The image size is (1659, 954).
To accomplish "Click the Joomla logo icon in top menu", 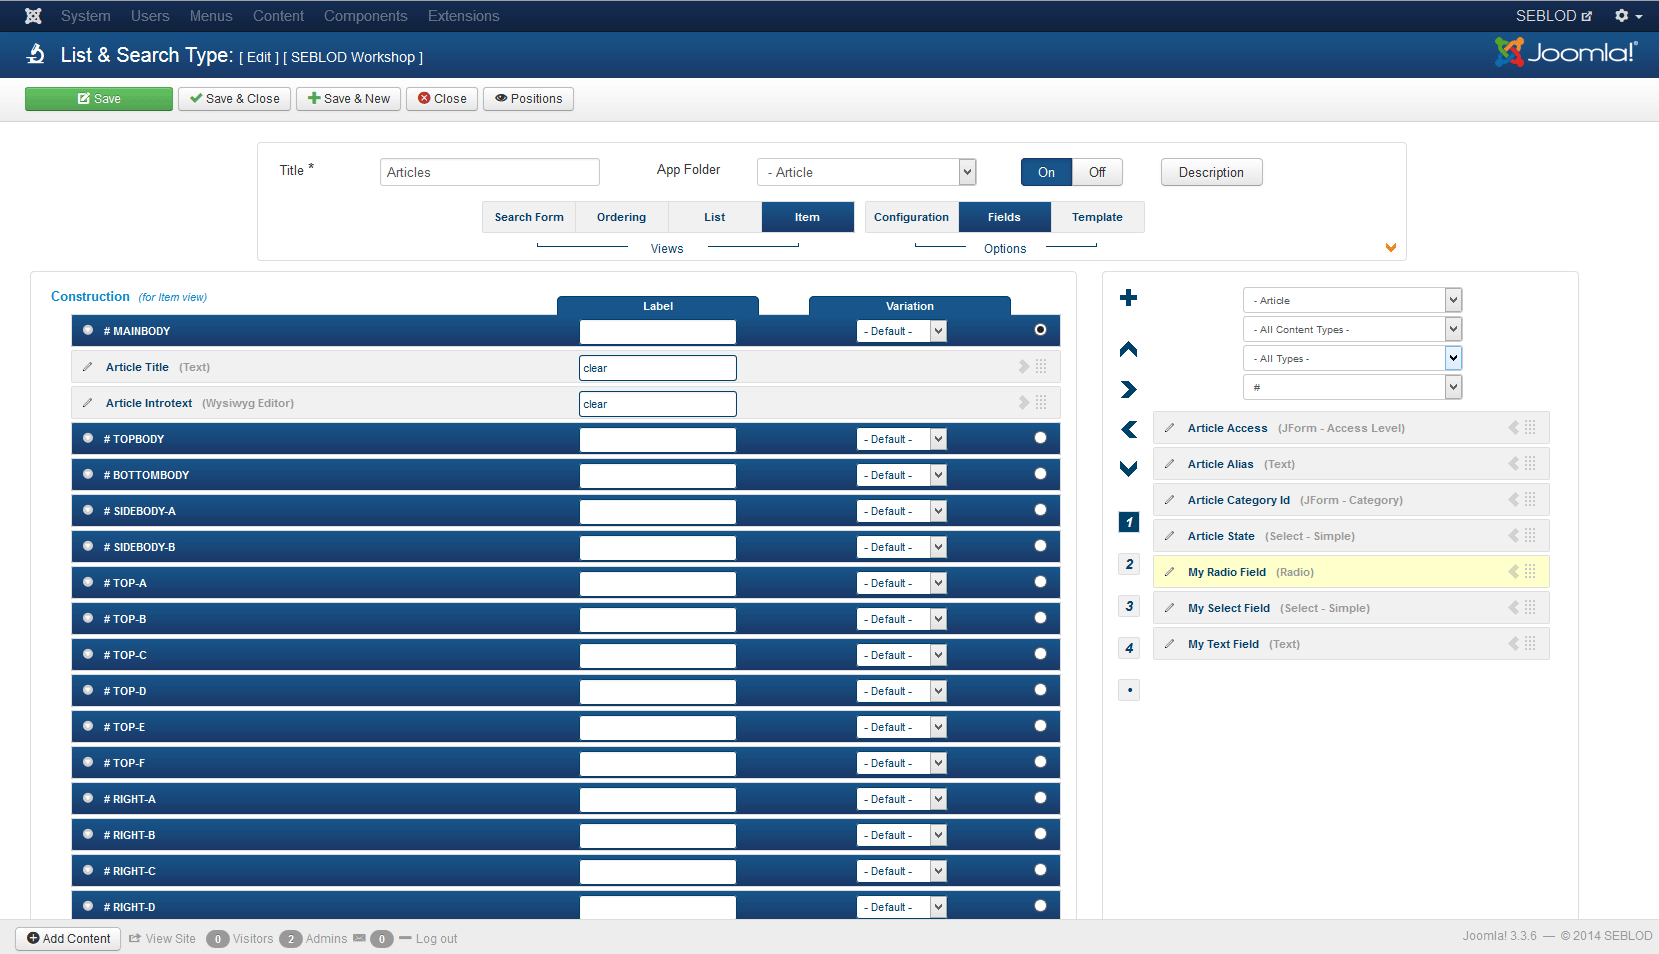I will (x=33, y=16).
